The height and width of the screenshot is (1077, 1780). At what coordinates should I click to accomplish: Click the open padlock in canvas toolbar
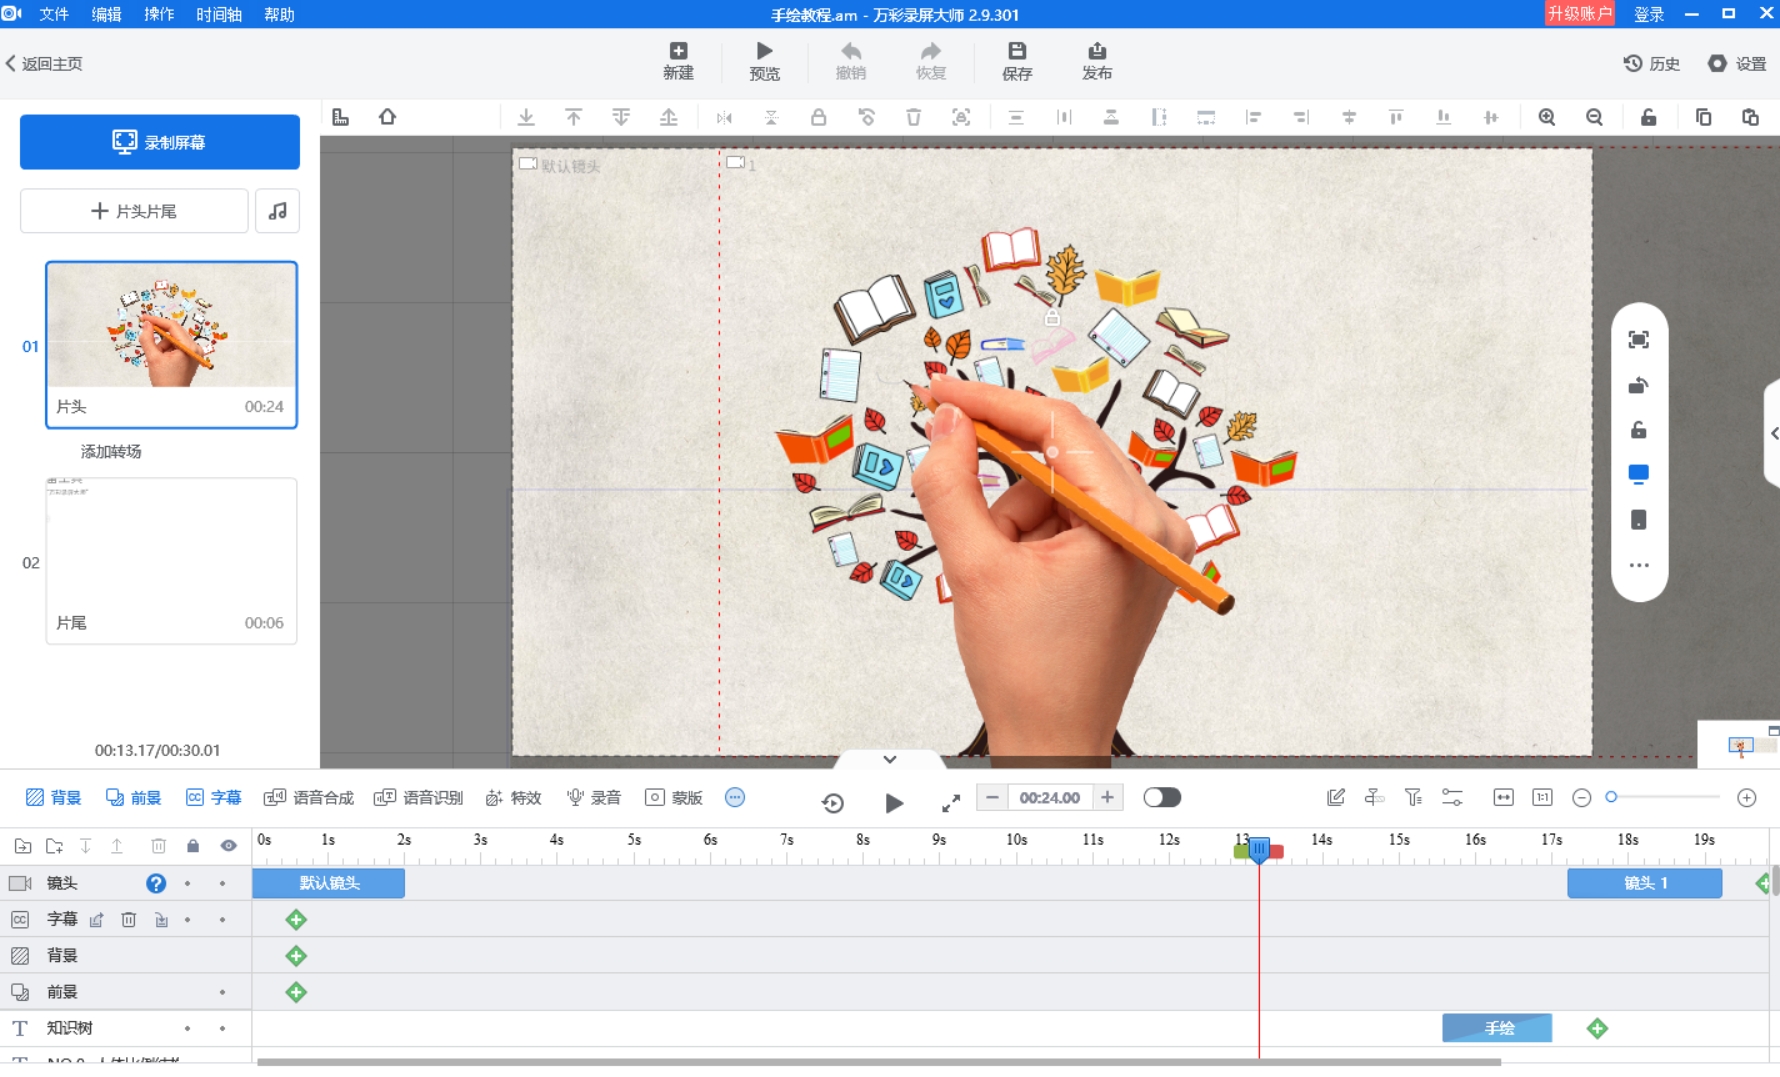(x=1648, y=117)
